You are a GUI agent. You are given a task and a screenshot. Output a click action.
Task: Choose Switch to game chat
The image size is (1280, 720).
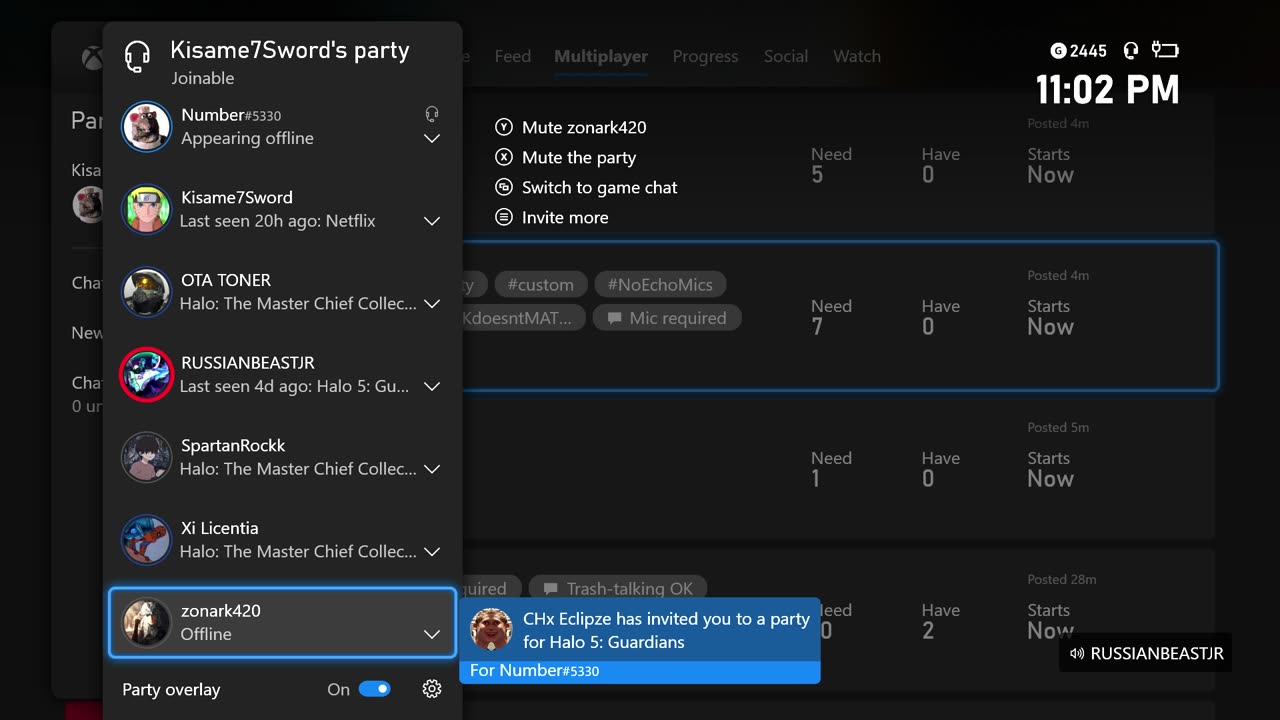(586, 187)
